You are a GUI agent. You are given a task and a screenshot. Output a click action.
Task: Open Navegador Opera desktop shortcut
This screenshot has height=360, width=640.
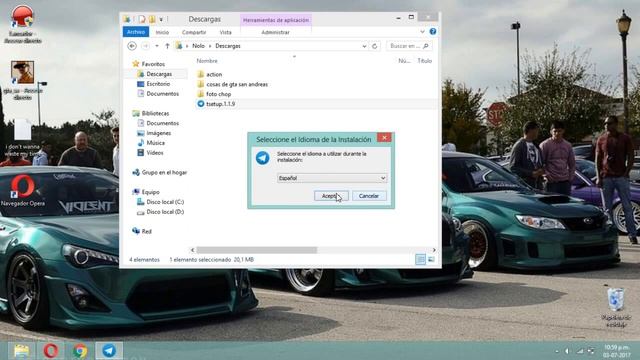tap(23, 190)
